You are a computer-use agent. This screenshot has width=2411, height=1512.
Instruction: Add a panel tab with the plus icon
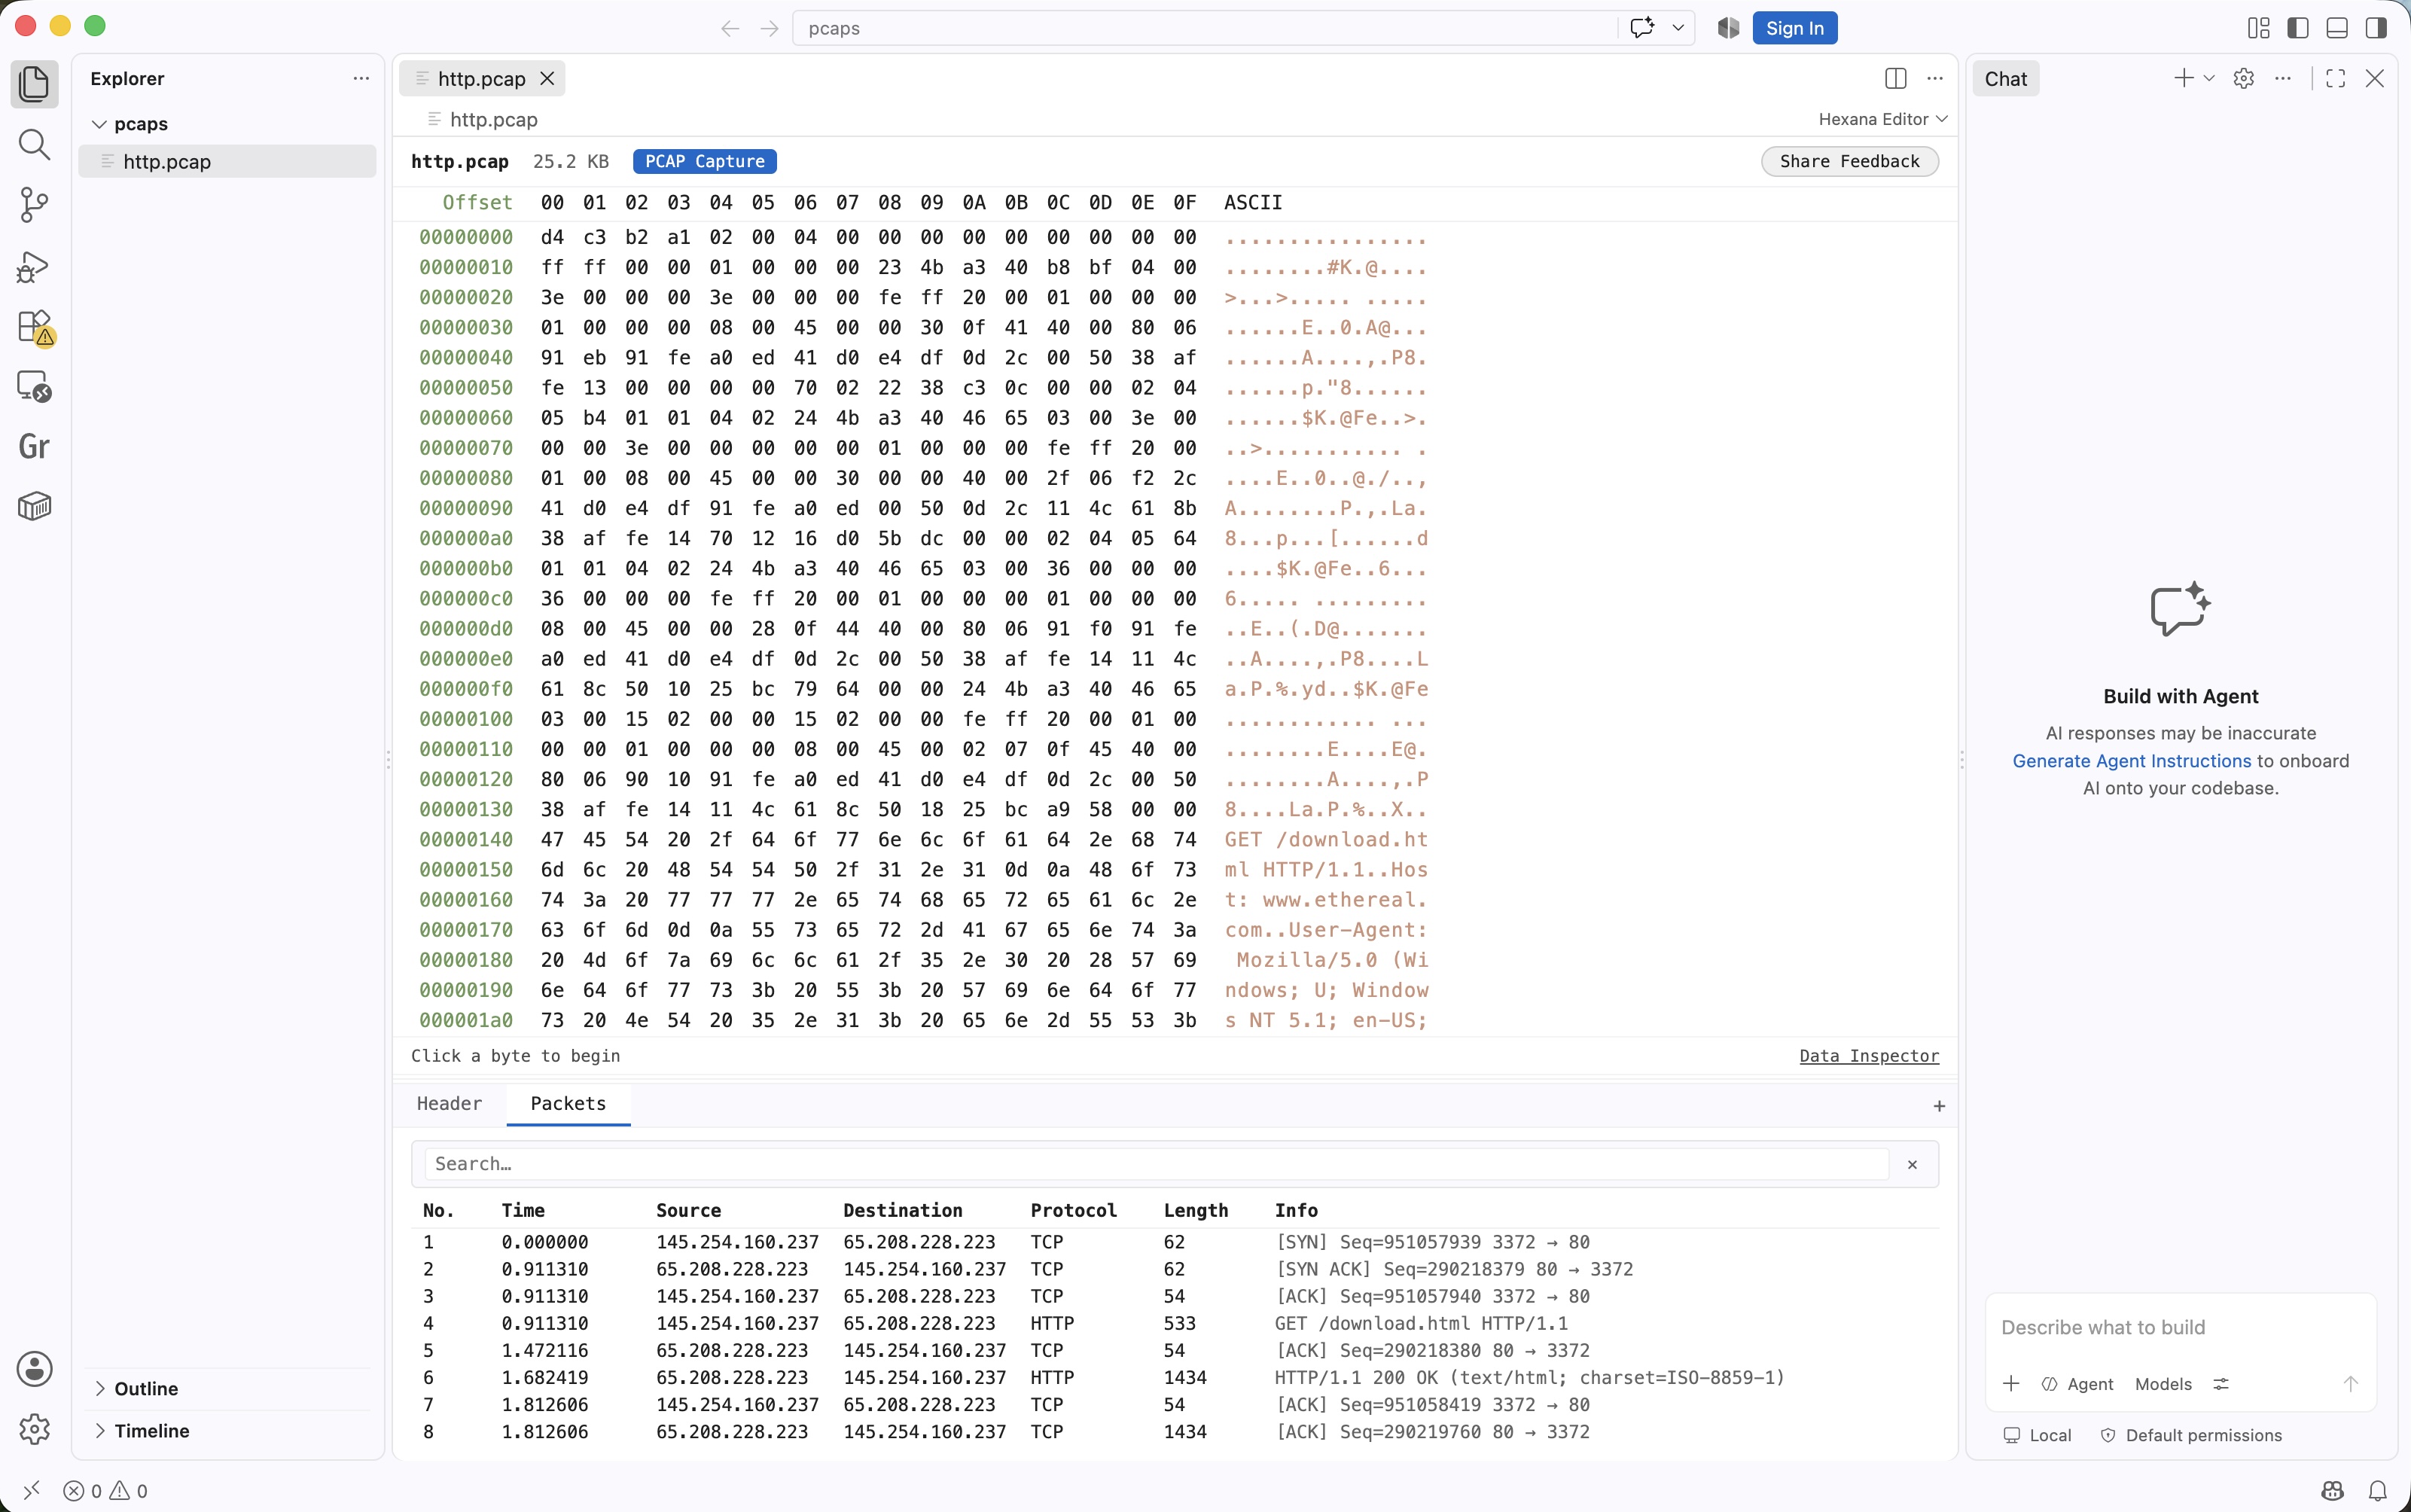coord(1939,1105)
